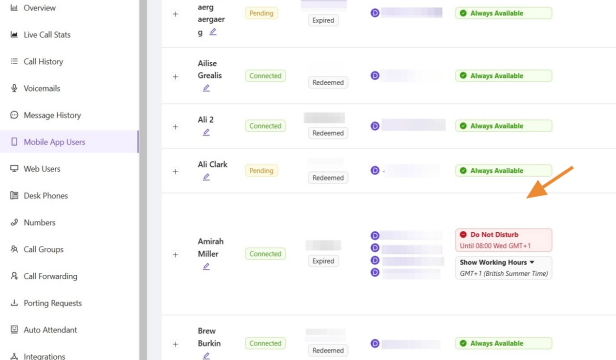The image size is (616, 360).
Task: Click the Mobile App Users phone icon
Action: tap(14, 142)
